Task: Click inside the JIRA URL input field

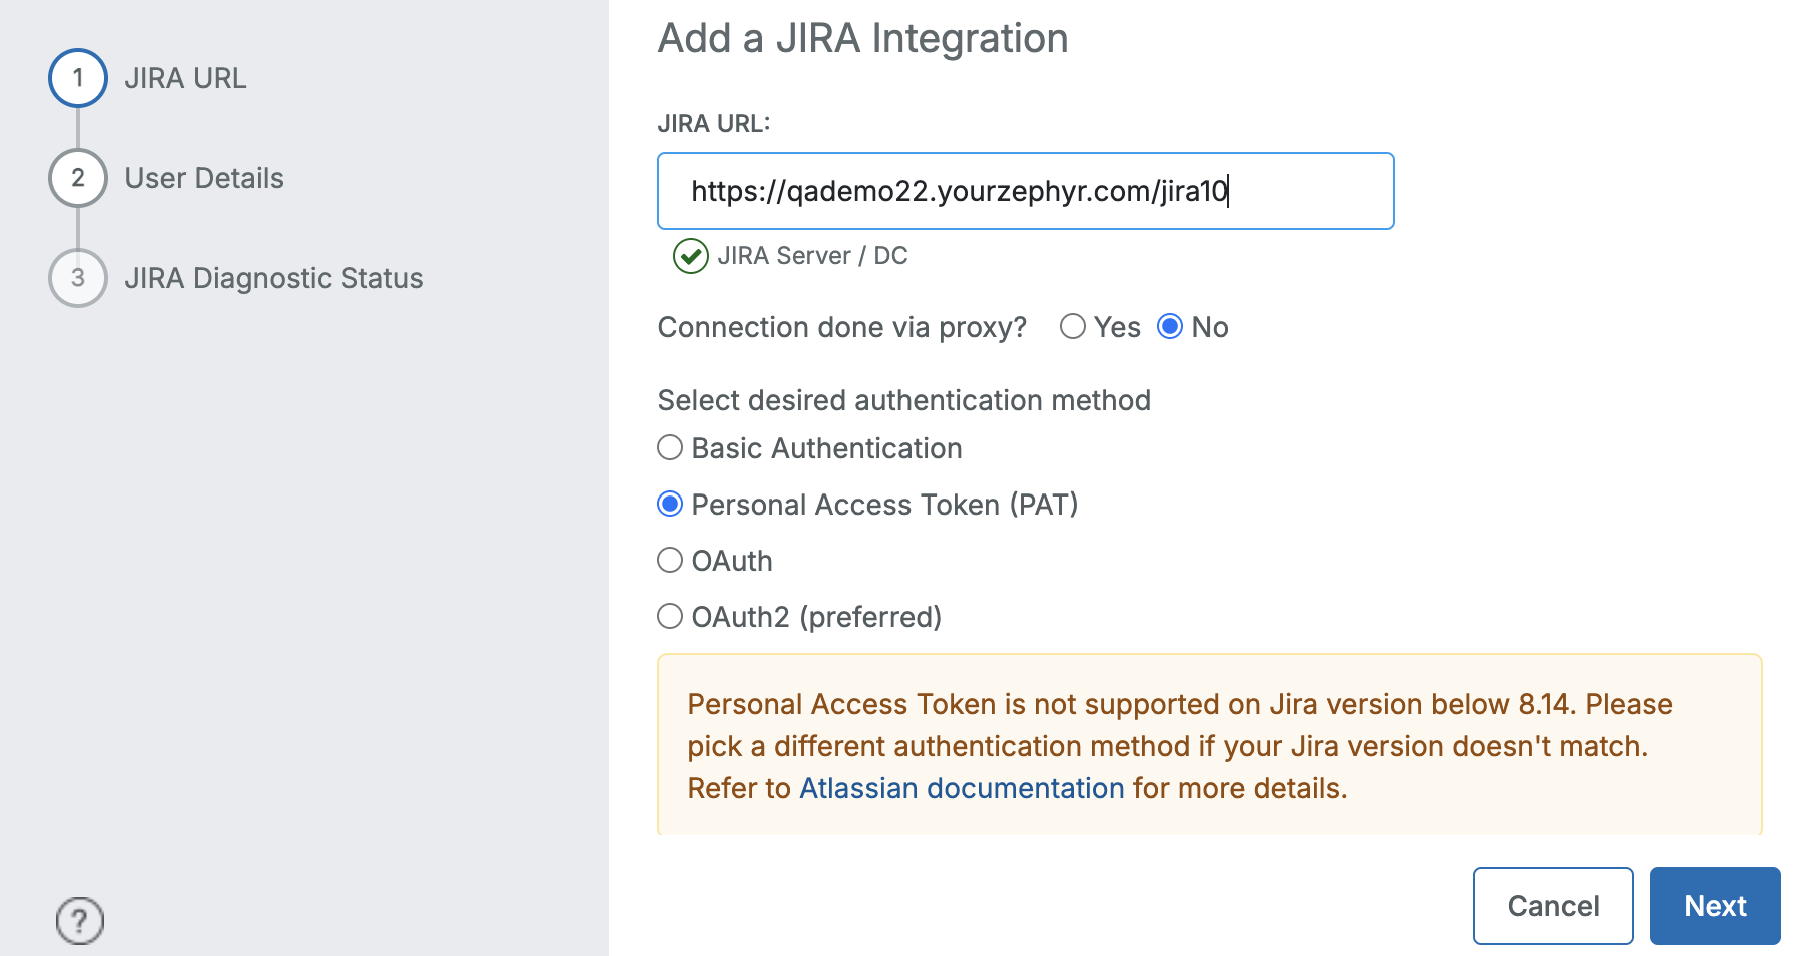Action: (x=1025, y=191)
